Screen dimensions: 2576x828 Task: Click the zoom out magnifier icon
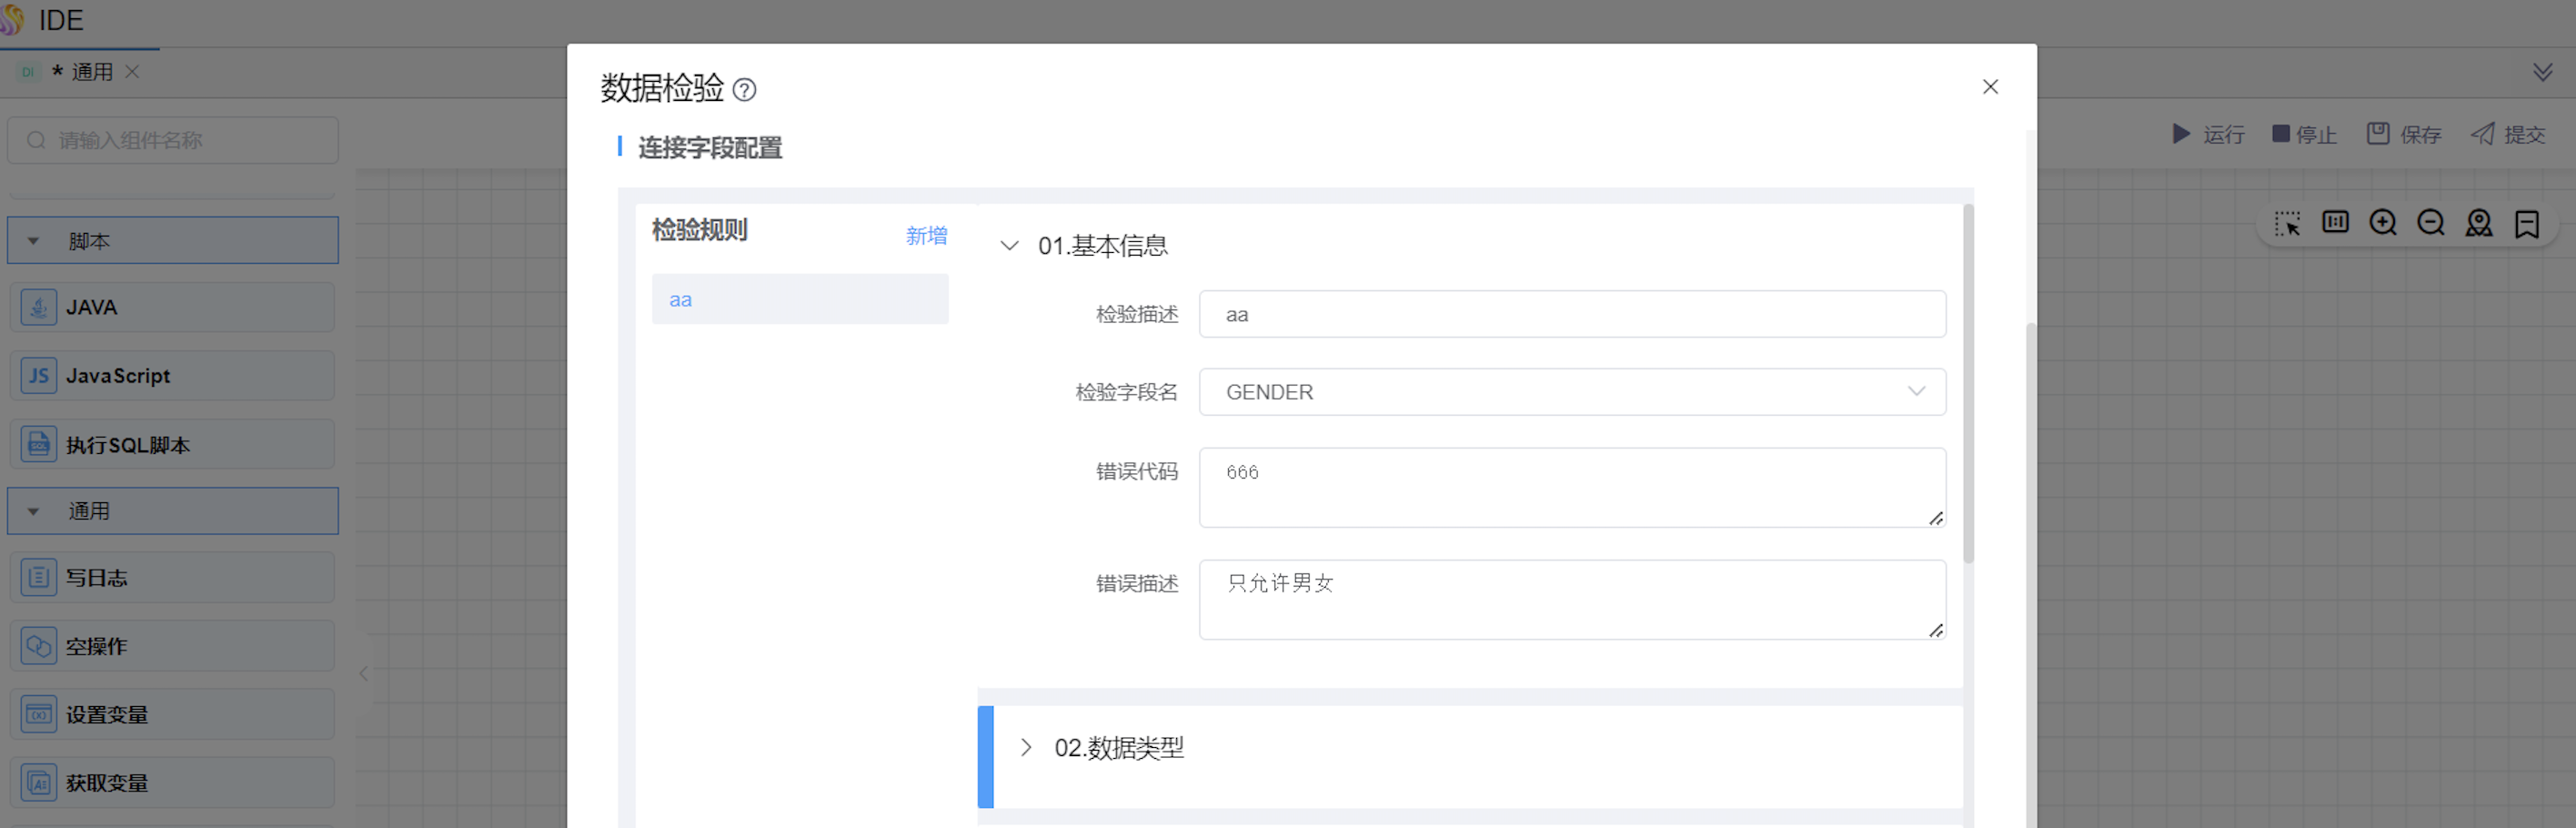(x=2430, y=223)
